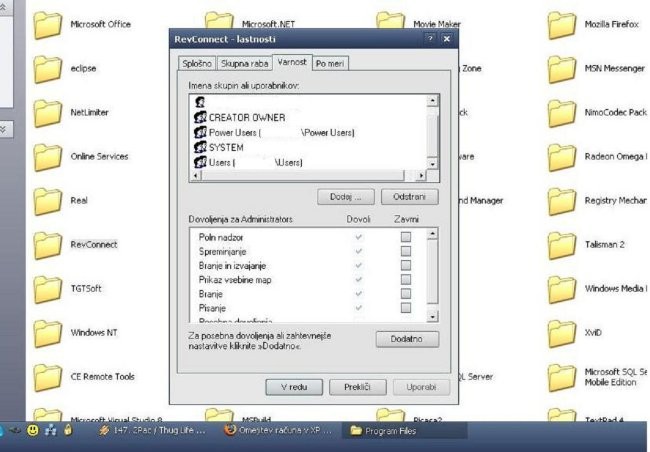Click the Uporabi button
Screen dimensions: 650x452
421,387
